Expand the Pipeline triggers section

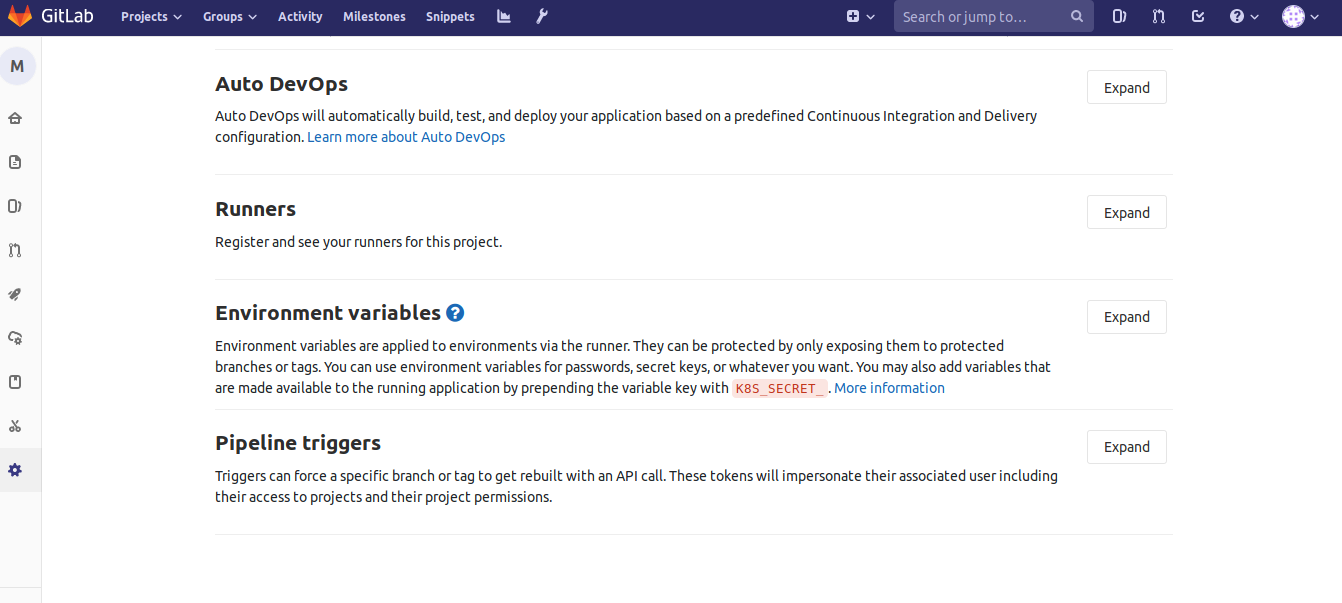point(1127,447)
